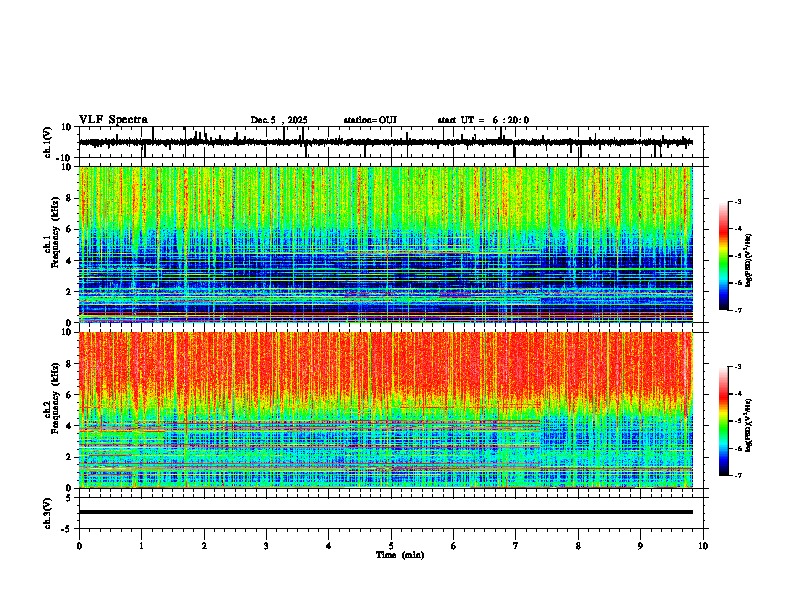Viewport: 792px width, 612px height.
Task: Click the "-4" tick on ch.2 colorbar
Action: pyautogui.click(x=737, y=393)
